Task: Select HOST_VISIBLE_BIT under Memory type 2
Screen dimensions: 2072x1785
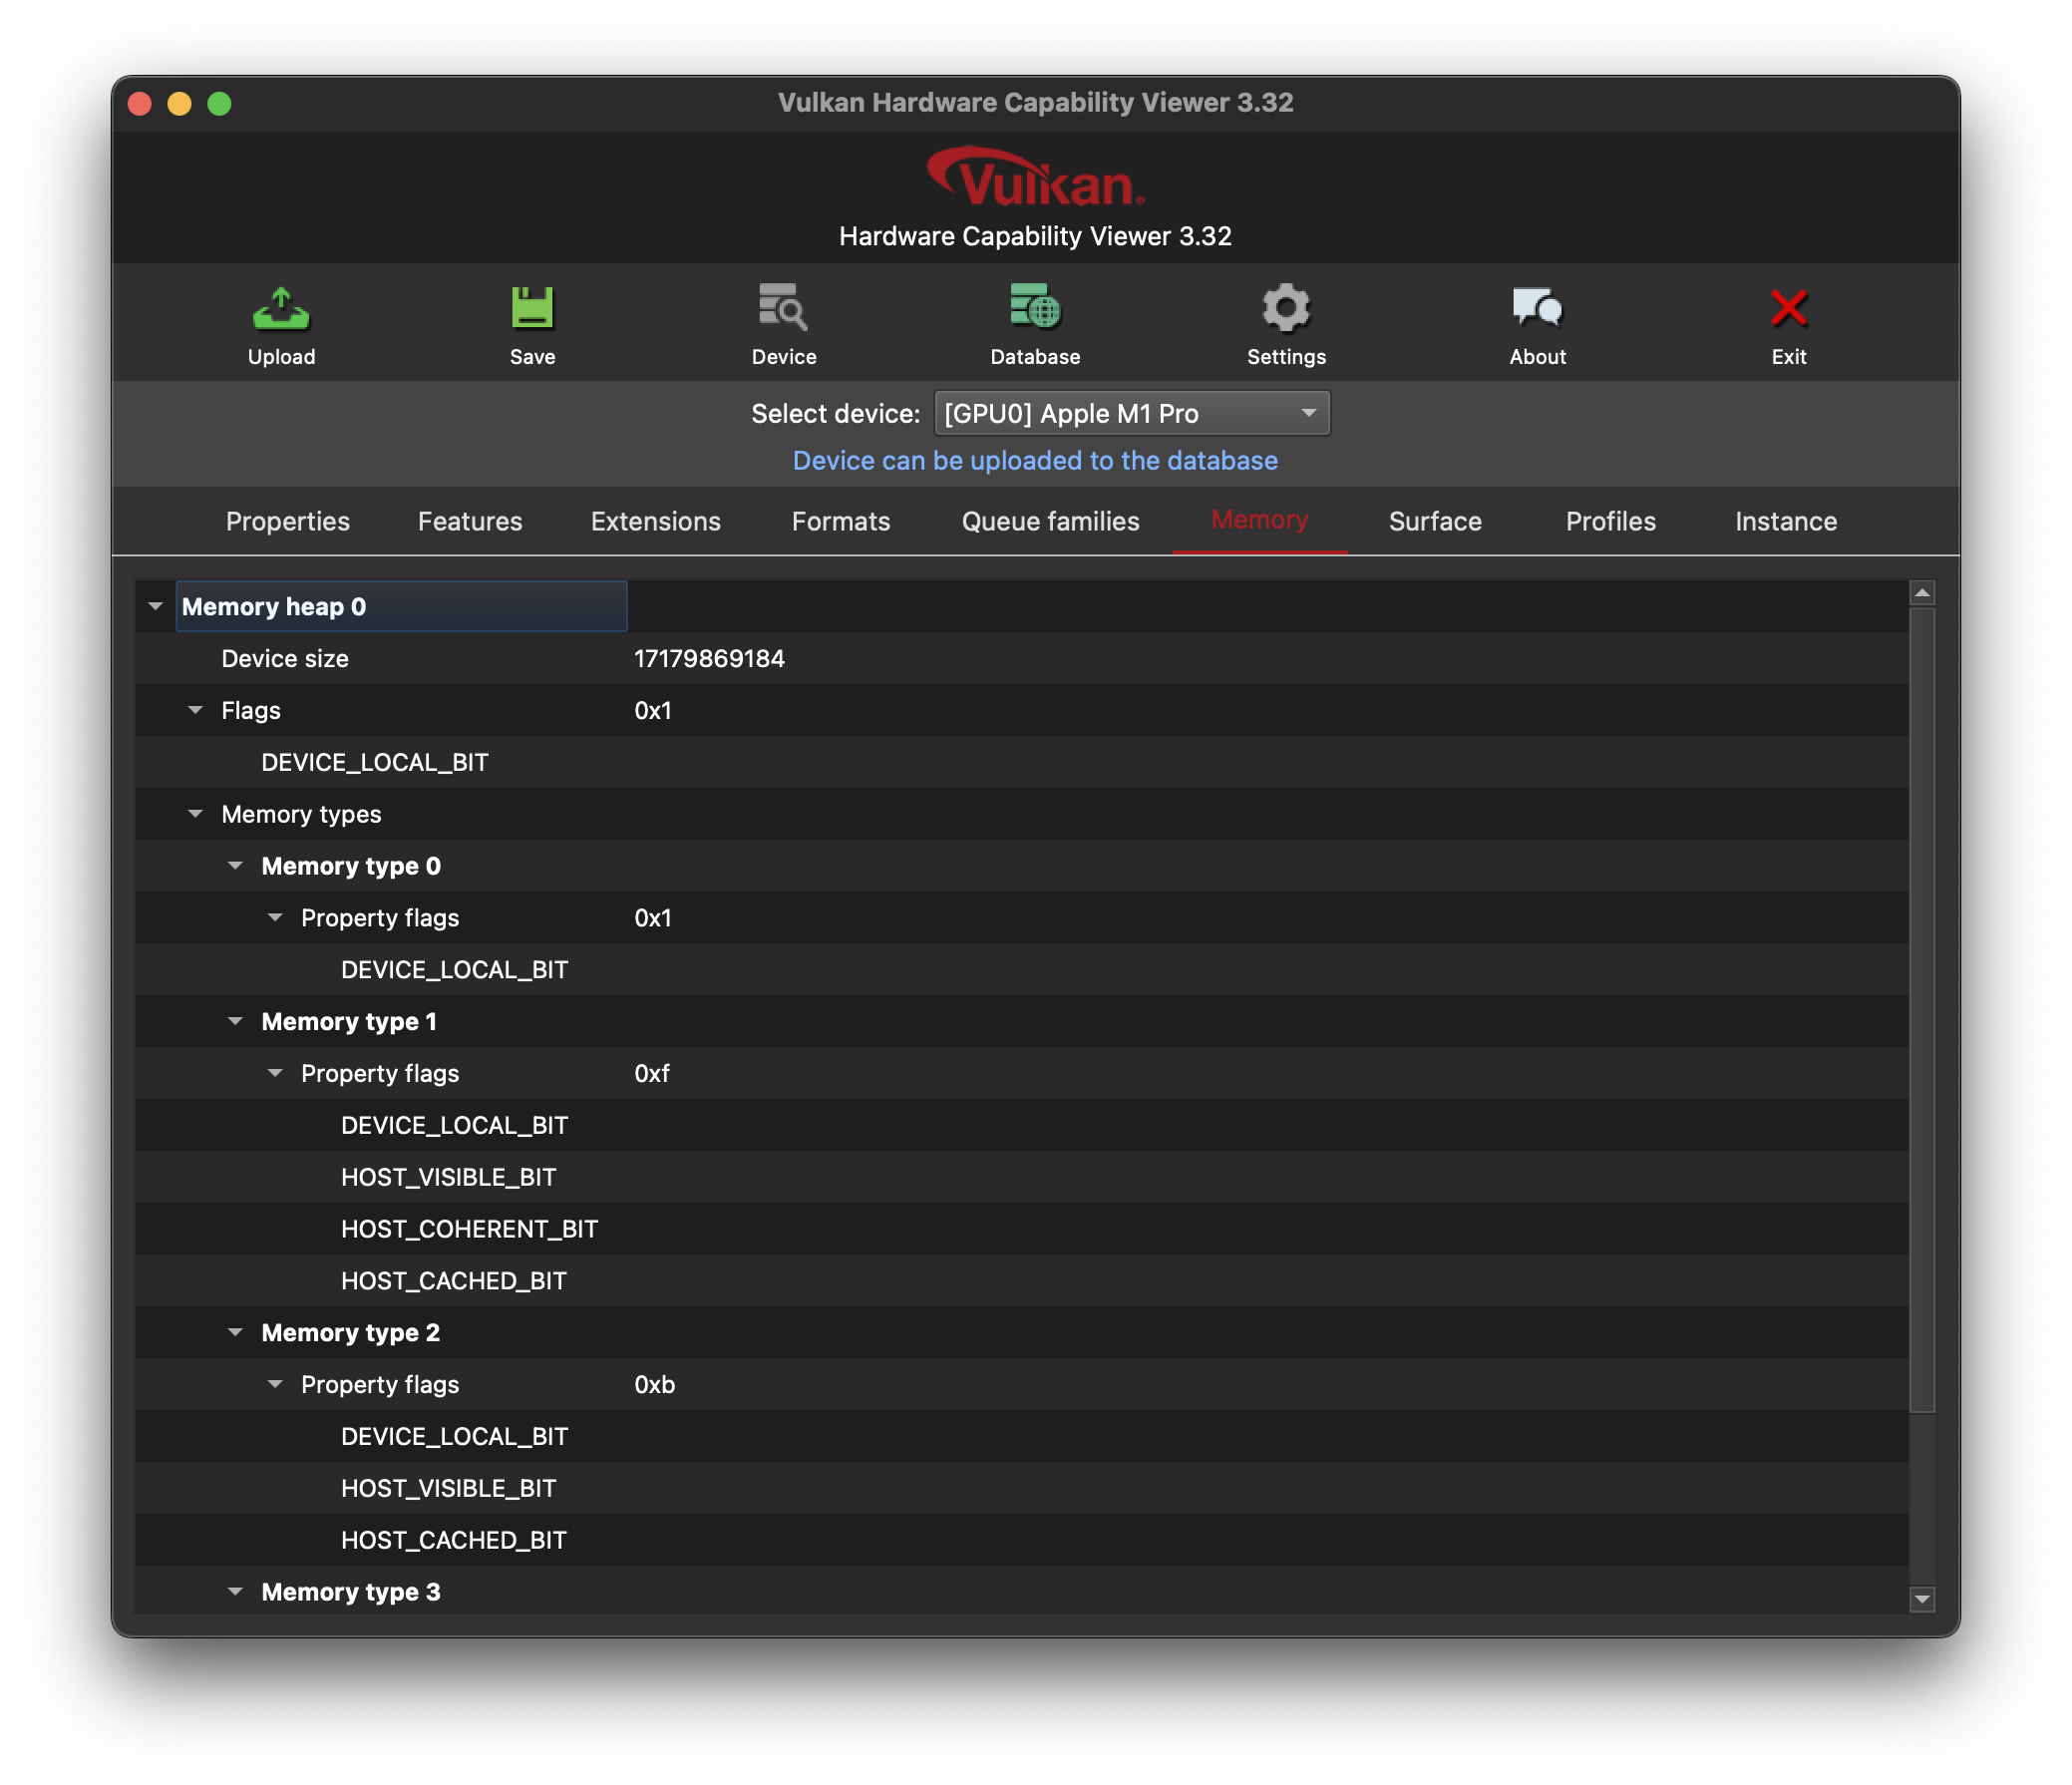Action: pos(448,1488)
